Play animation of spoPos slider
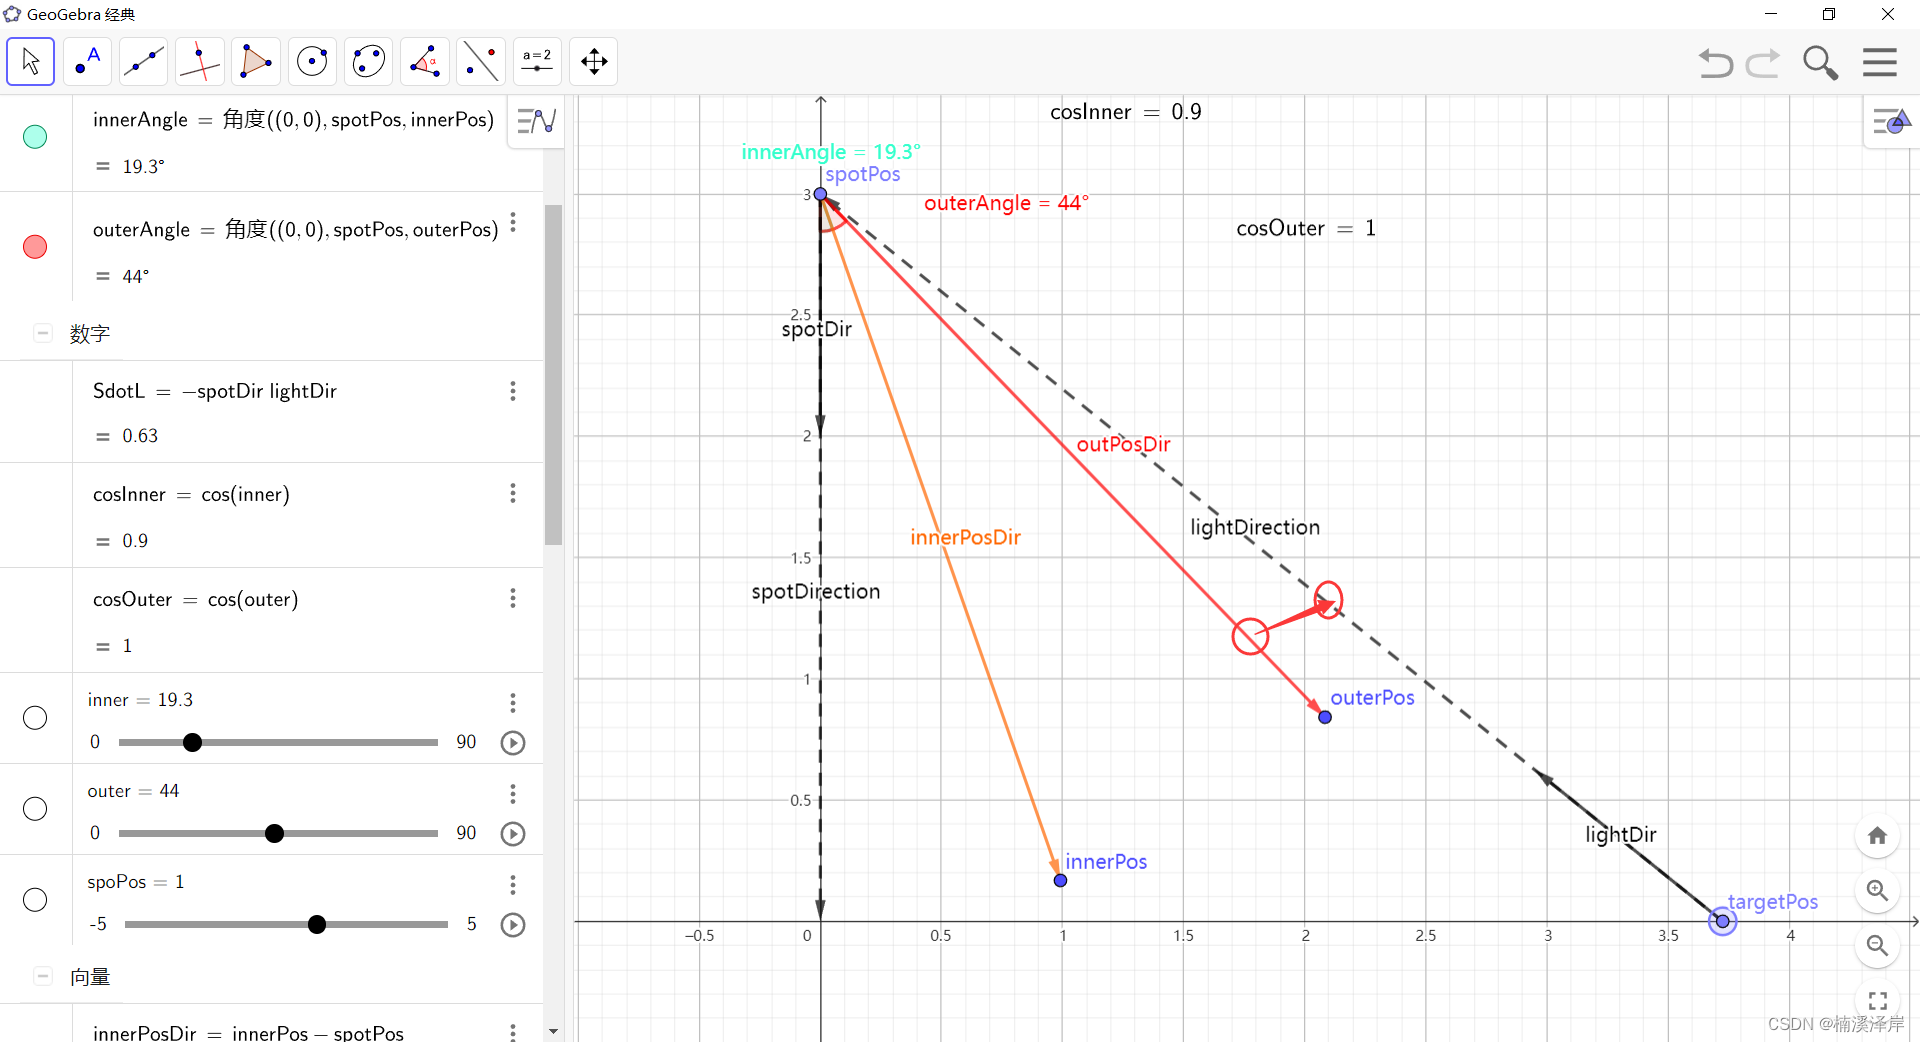 (513, 925)
